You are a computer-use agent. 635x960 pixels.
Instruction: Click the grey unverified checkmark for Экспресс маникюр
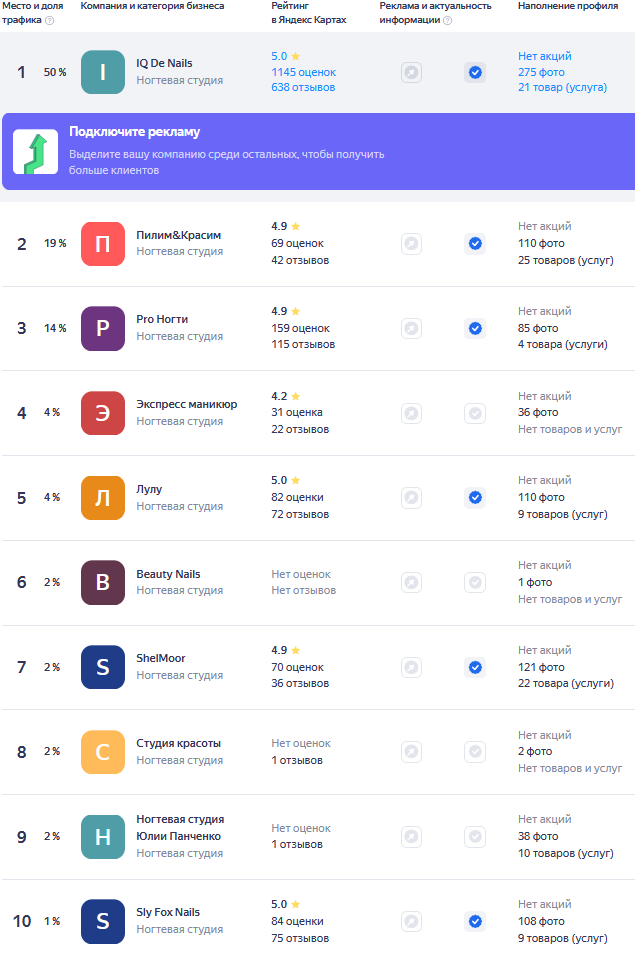pos(475,413)
